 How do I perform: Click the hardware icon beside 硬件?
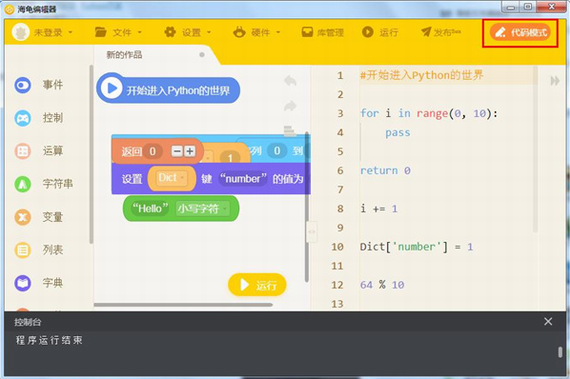click(x=239, y=32)
